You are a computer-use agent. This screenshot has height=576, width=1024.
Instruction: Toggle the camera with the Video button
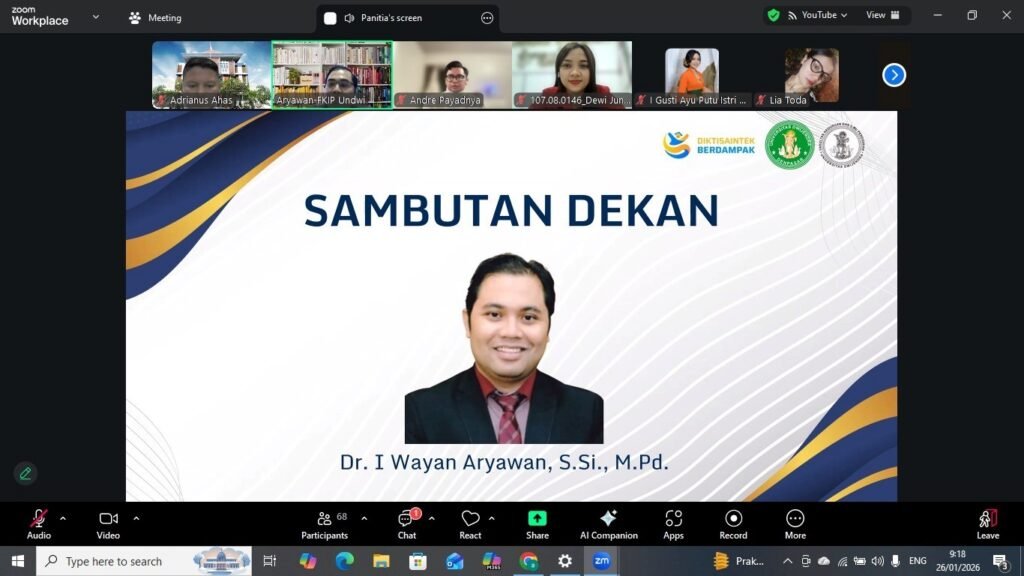(x=108, y=523)
